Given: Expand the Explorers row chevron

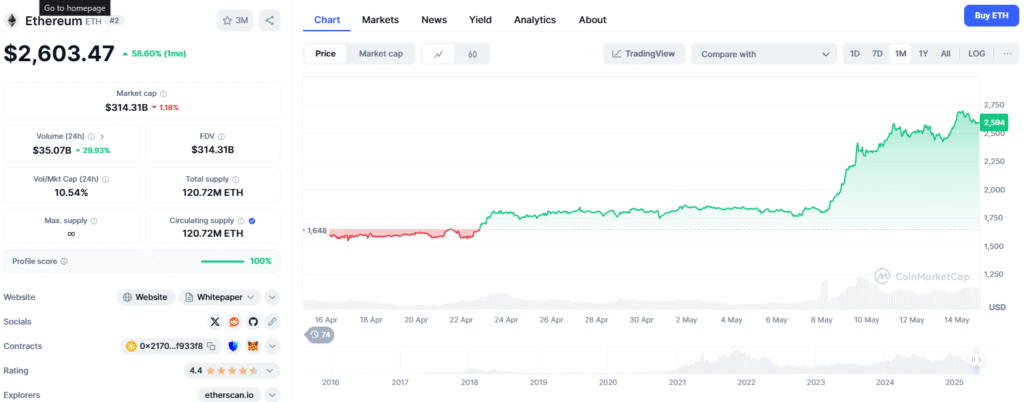Looking at the screenshot, I should [x=272, y=395].
